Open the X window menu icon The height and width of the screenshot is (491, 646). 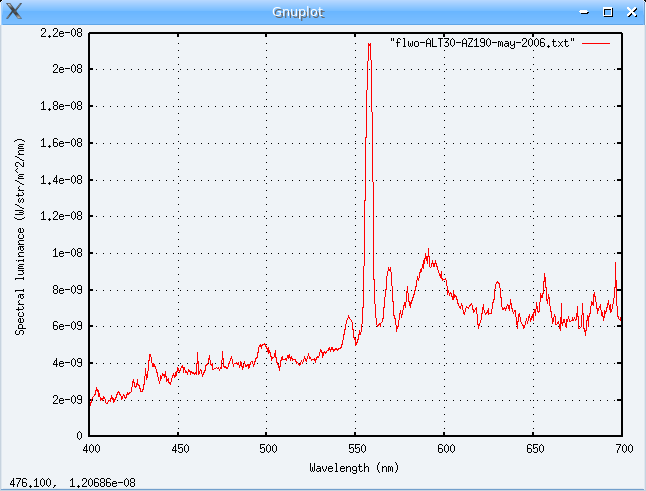[13, 12]
